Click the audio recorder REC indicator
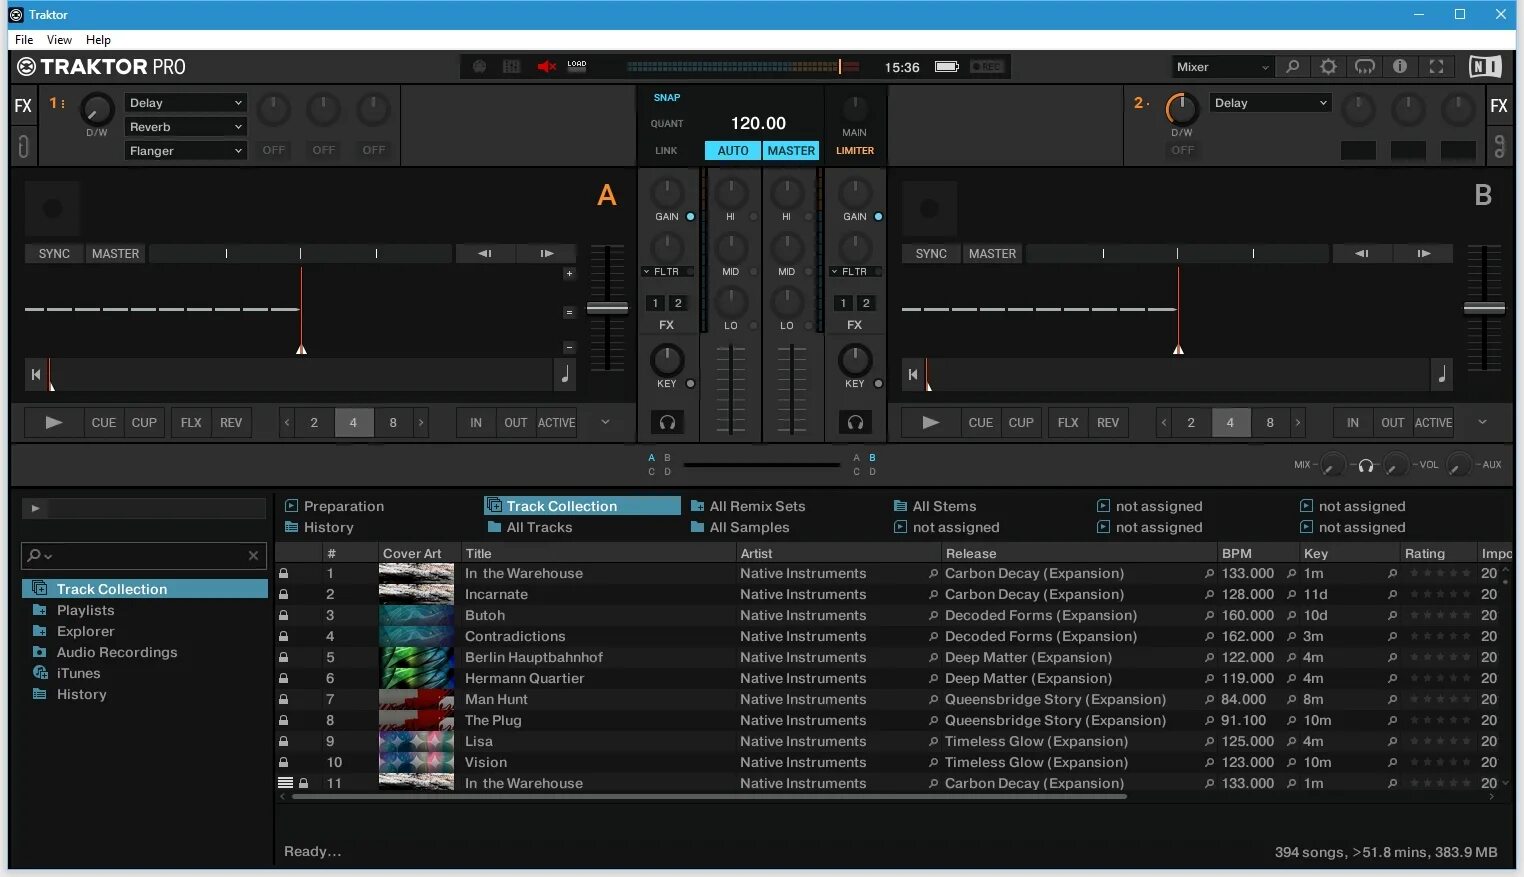The height and width of the screenshot is (877, 1524). pyautogui.click(x=987, y=67)
